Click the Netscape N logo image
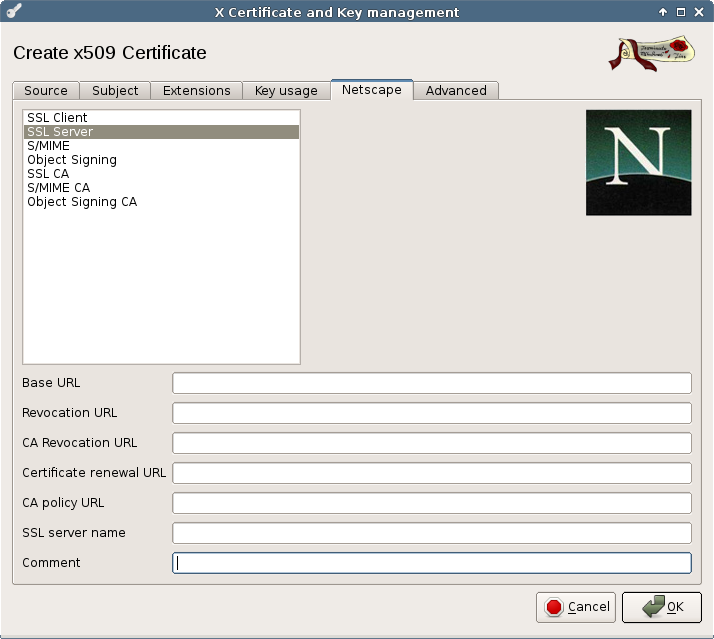The width and height of the screenshot is (714, 639). [x=638, y=163]
